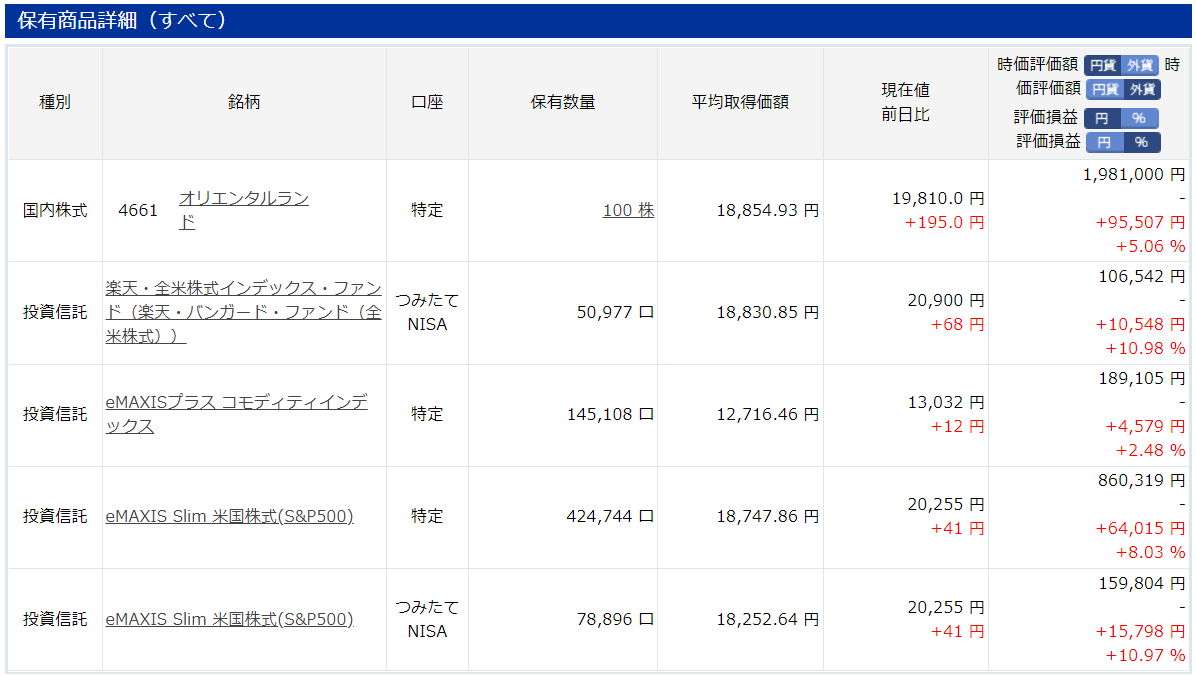Open eMAXIS Slim 米国株式(S&P500) in つみたてNISA account
Viewport: 1196px width, 676px height.
pos(230,620)
